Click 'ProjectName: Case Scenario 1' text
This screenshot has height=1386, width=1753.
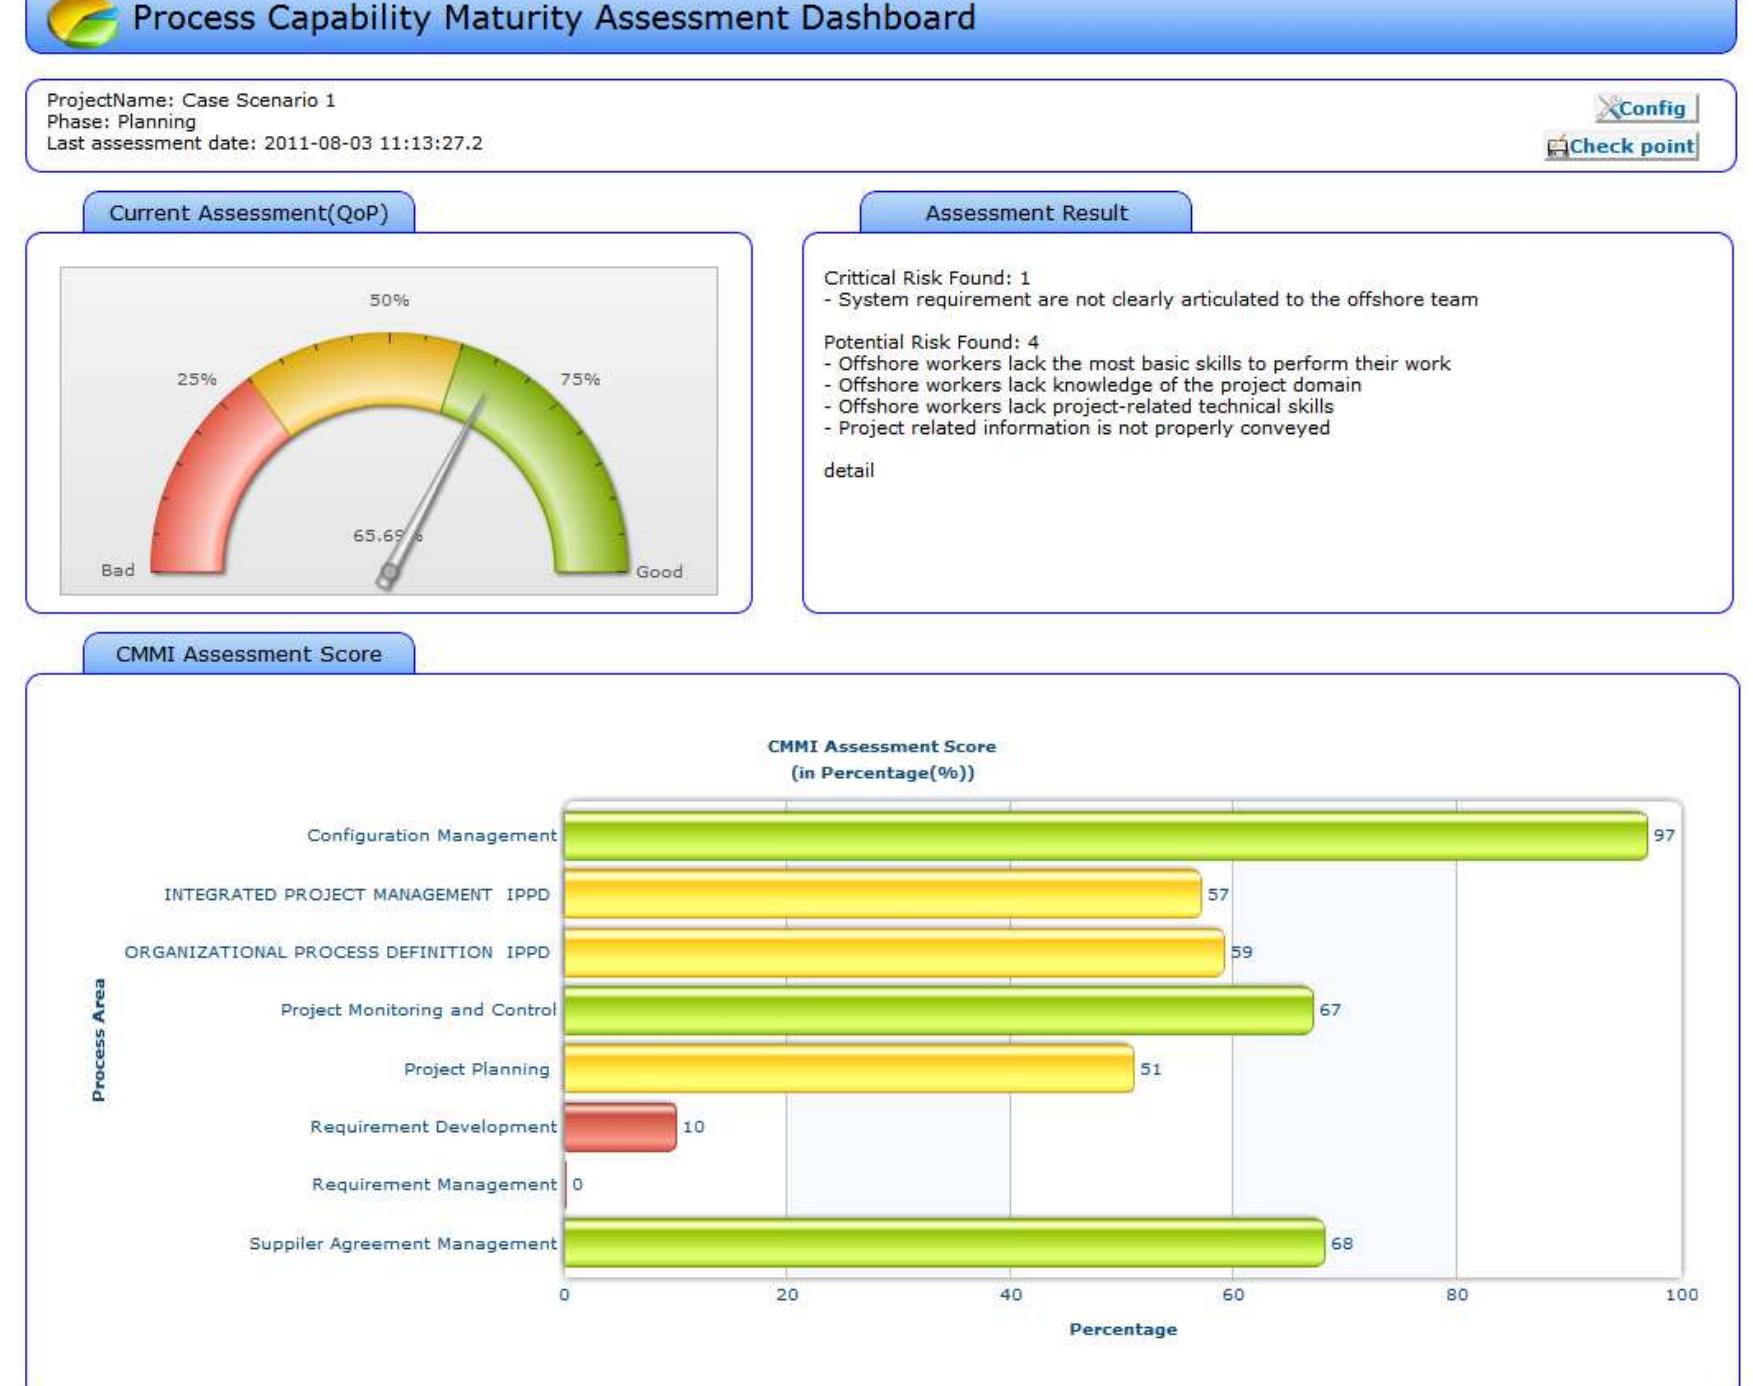tap(191, 100)
